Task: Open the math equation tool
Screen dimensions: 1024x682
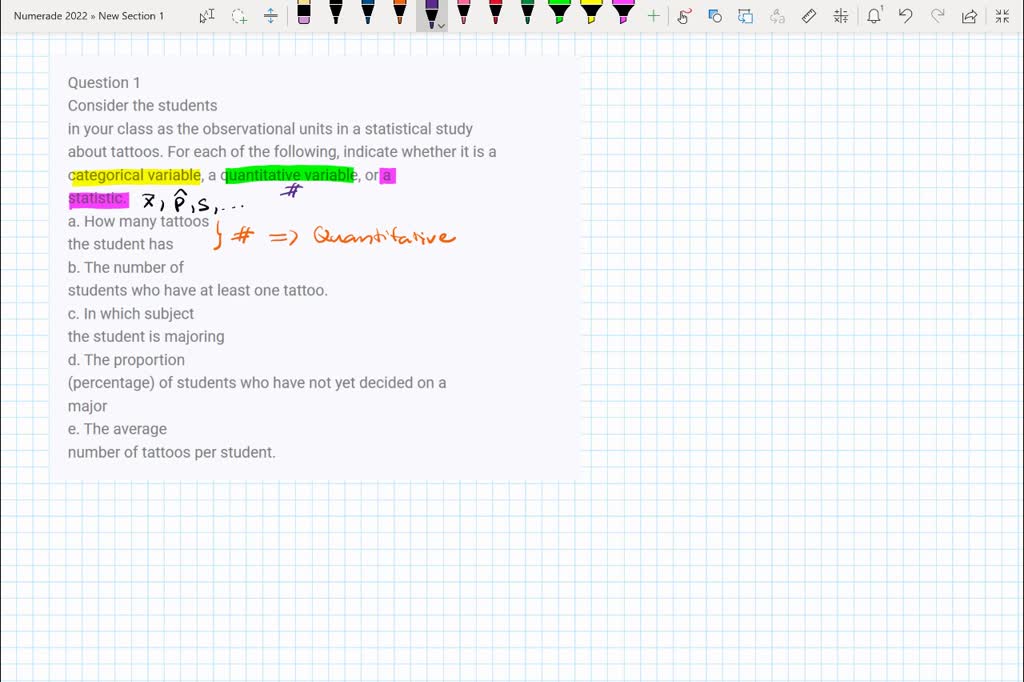Action: [840, 15]
